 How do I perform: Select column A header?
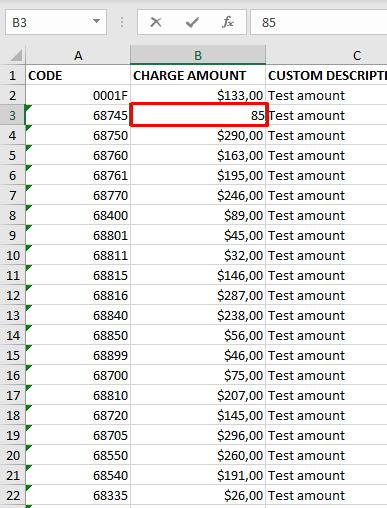point(78,55)
